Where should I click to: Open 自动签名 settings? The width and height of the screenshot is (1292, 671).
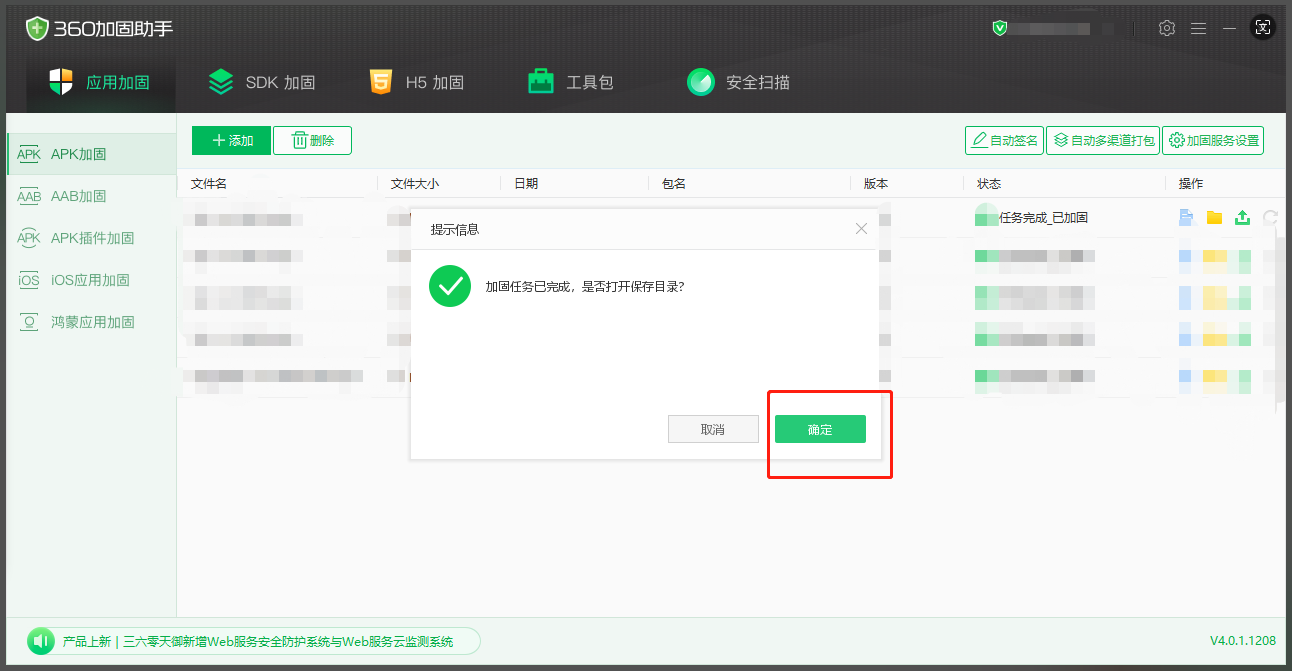click(x=1004, y=141)
